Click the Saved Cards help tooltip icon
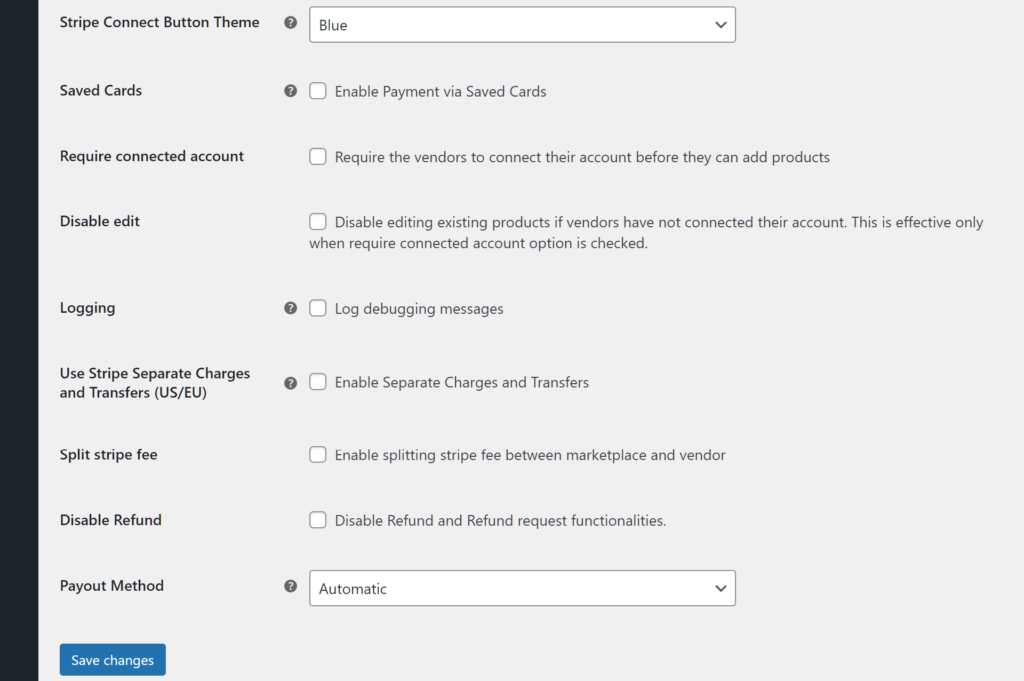Viewport: 1024px width, 681px height. coord(290,91)
